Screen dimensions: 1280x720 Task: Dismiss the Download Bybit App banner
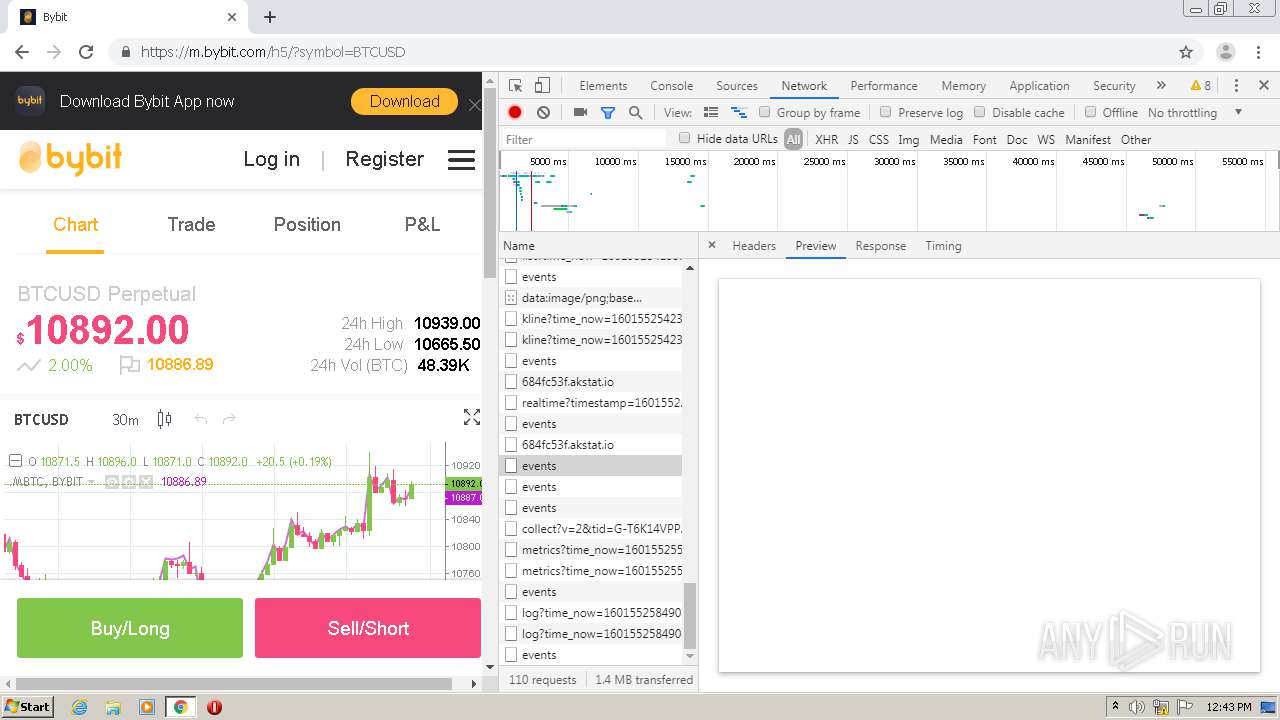pos(475,103)
